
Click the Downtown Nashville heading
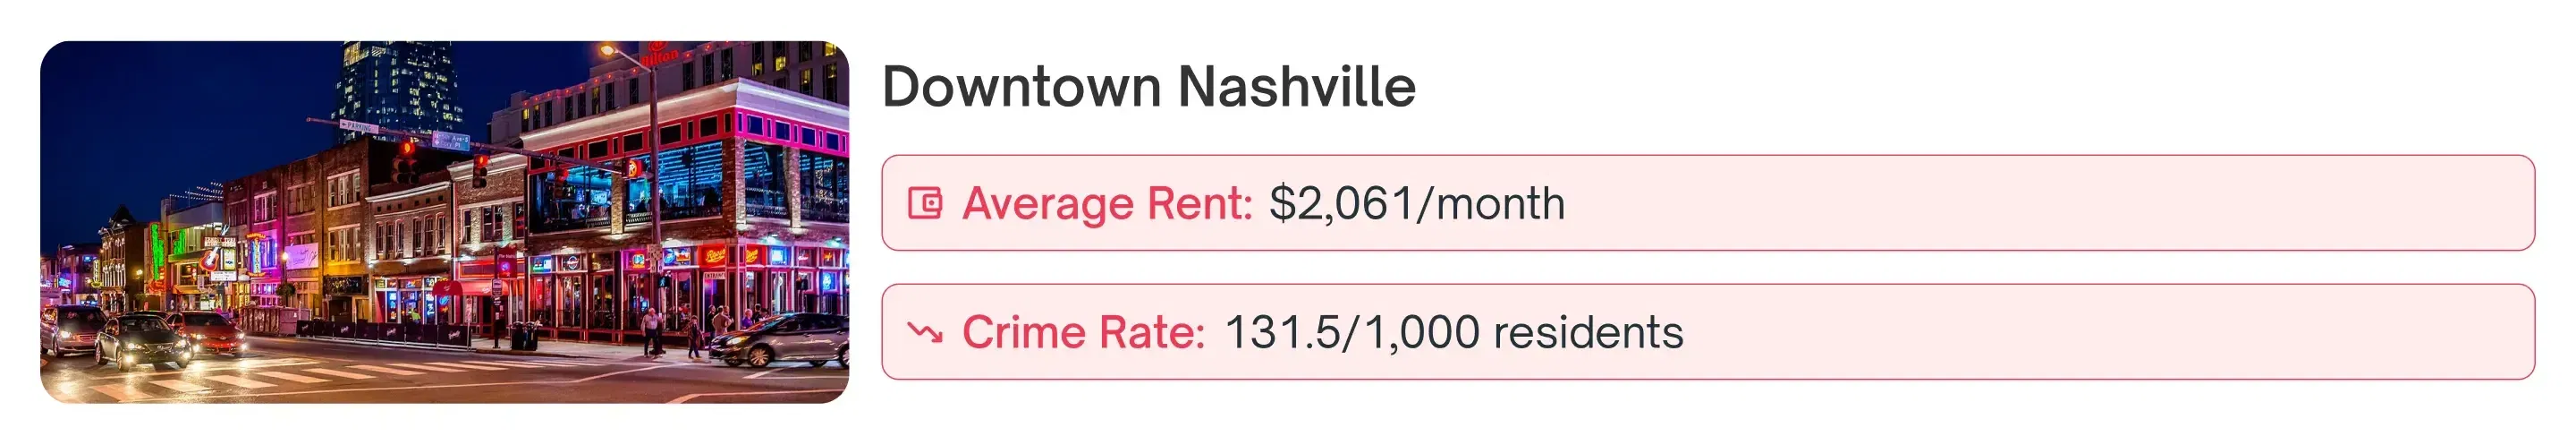click(x=1148, y=86)
